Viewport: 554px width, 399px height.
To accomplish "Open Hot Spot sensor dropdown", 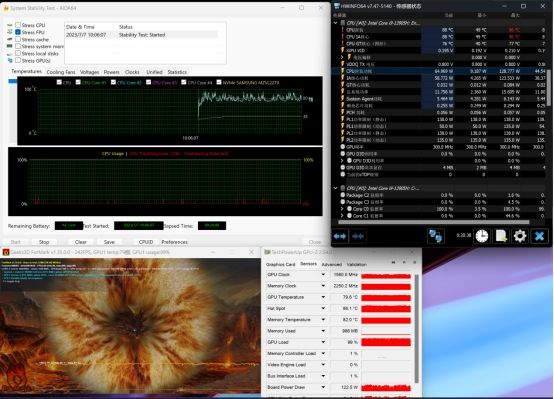I will (x=323, y=309).
